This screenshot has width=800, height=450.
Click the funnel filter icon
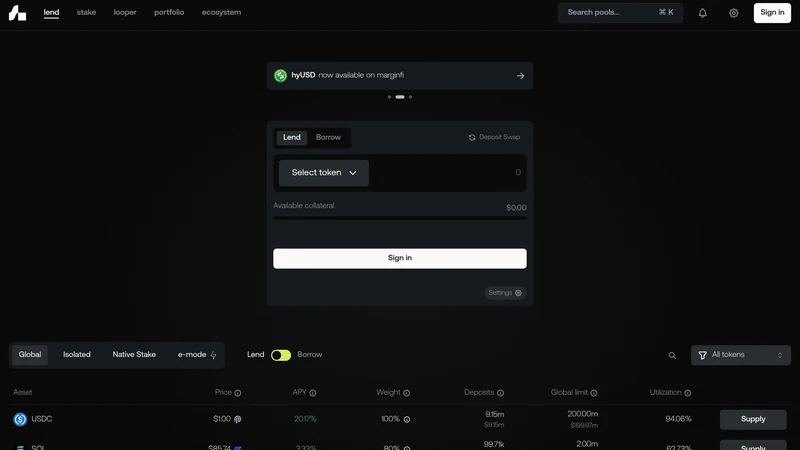pyautogui.click(x=703, y=355)
